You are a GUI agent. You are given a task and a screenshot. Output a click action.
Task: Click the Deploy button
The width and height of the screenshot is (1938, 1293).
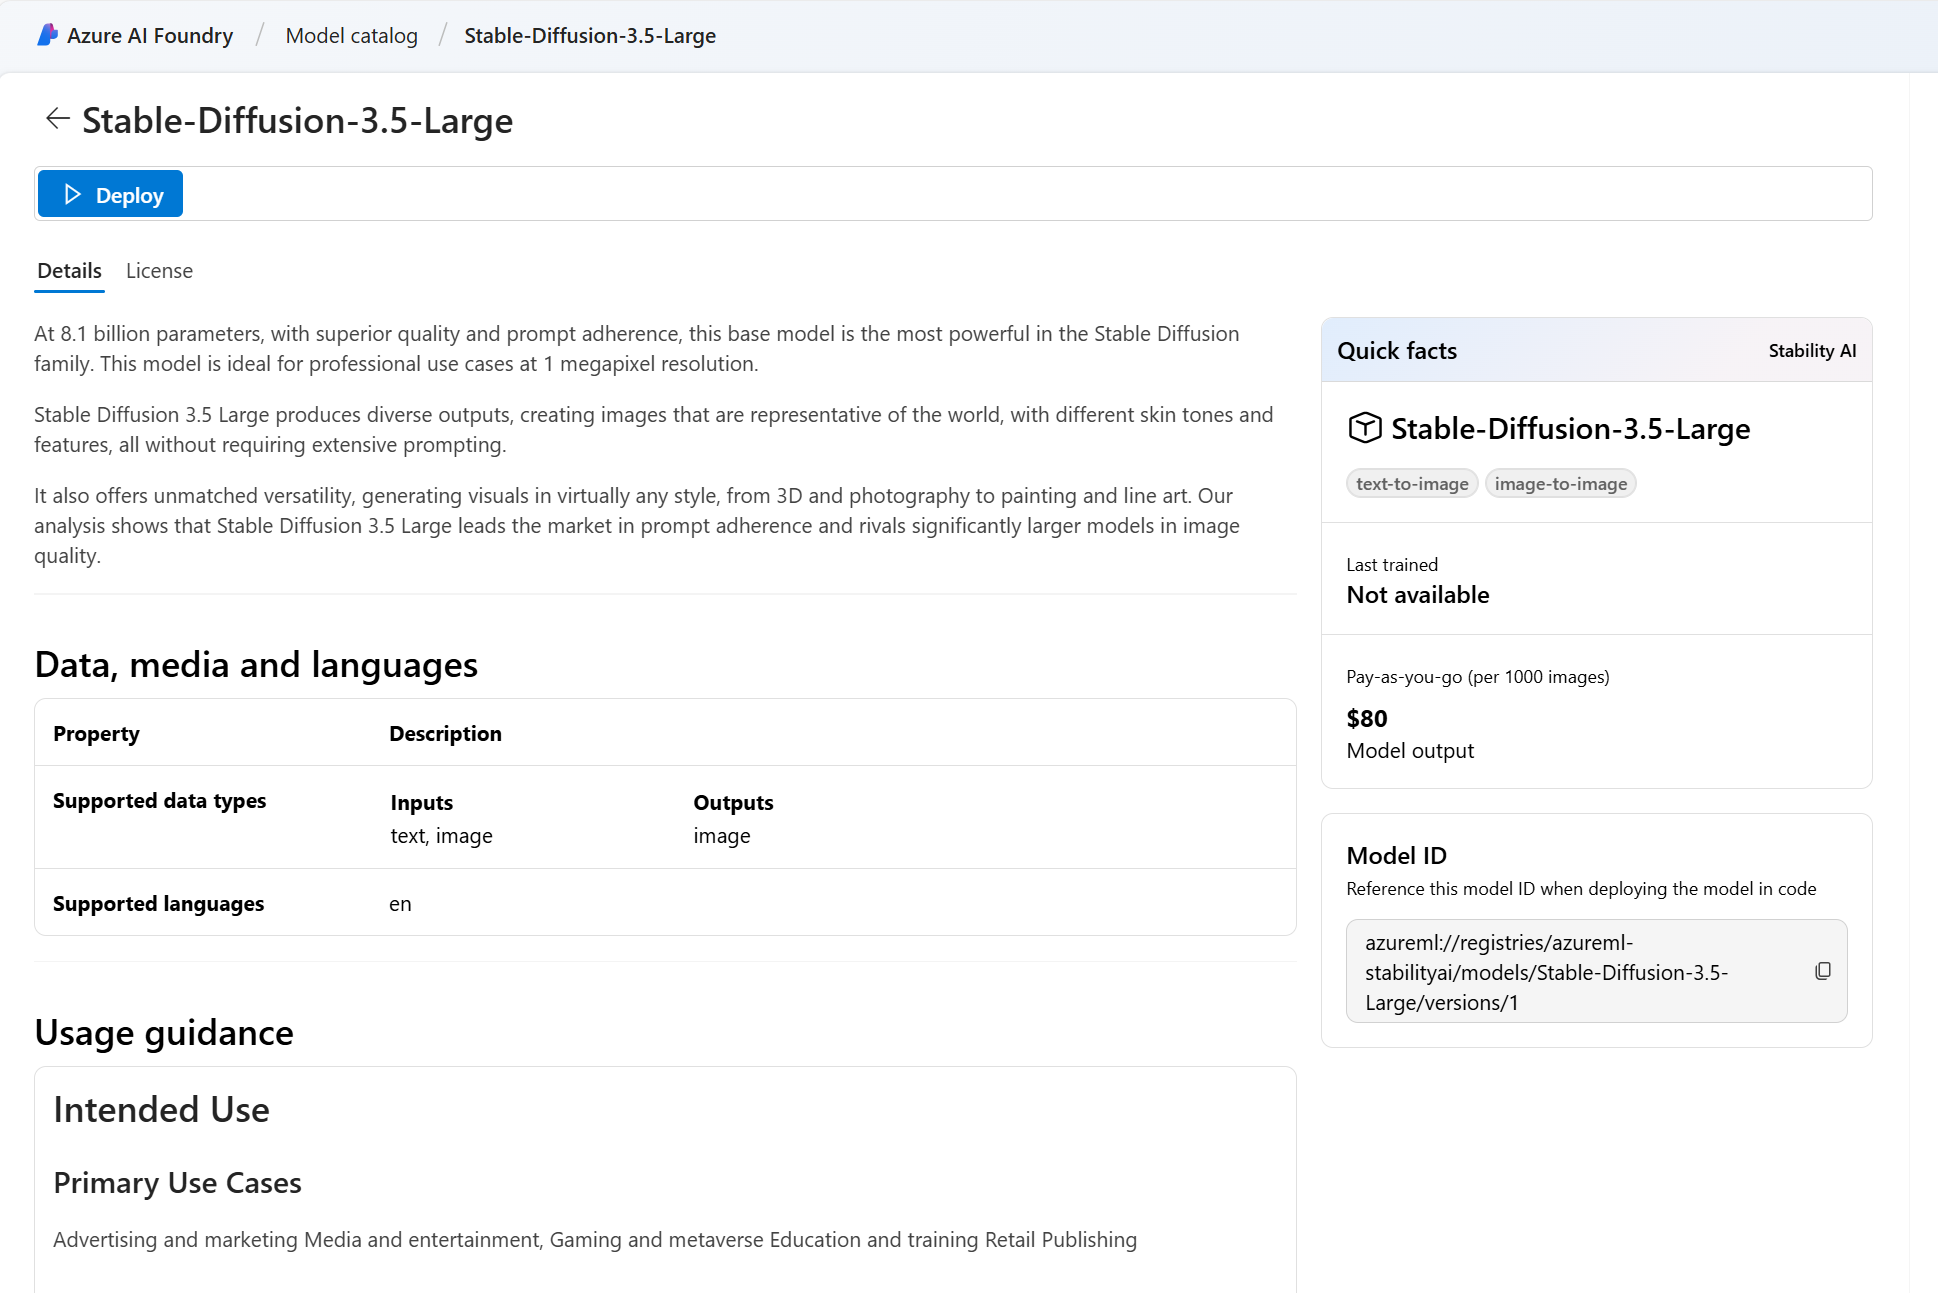[x=111, y=194]
